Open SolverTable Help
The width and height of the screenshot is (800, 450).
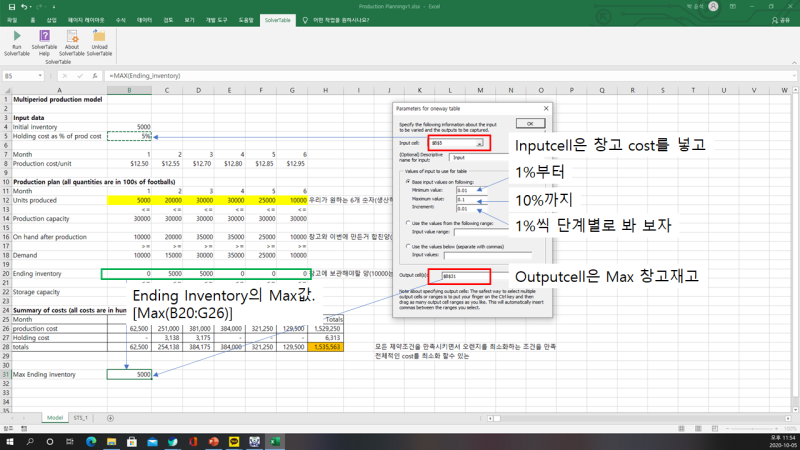coord(44,43)
